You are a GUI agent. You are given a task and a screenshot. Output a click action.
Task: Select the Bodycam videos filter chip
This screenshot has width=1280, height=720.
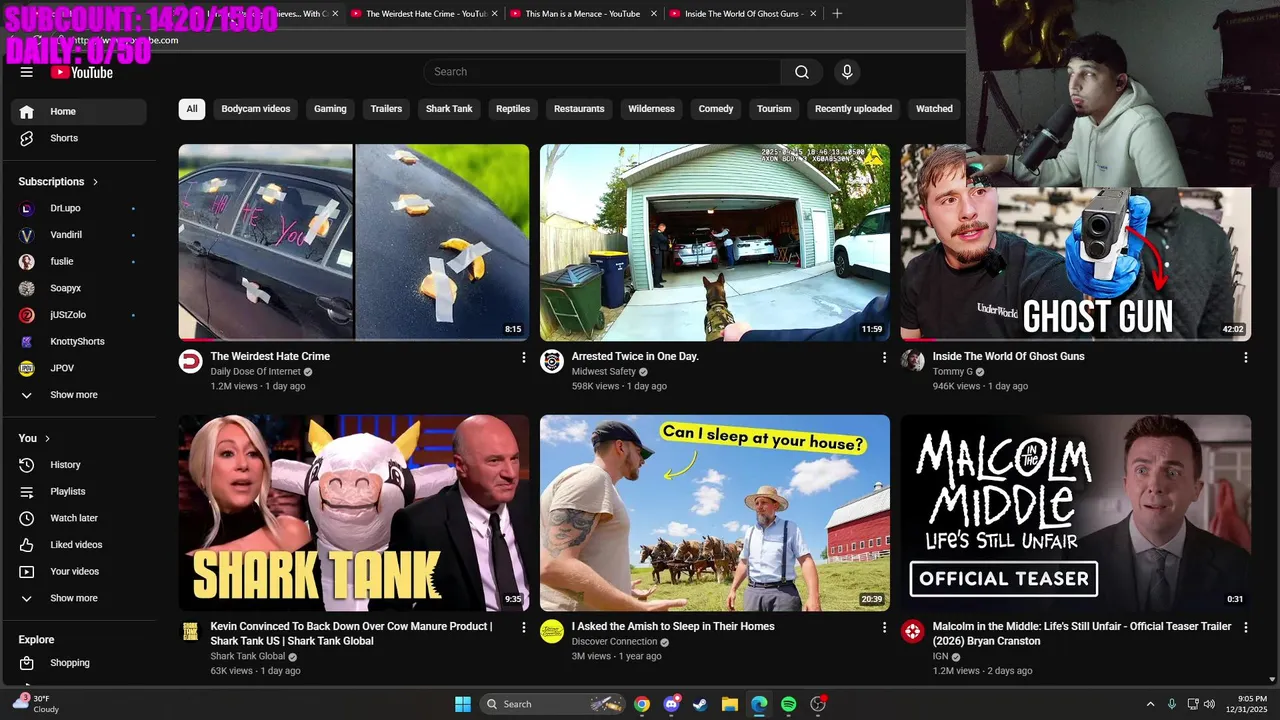256,109
